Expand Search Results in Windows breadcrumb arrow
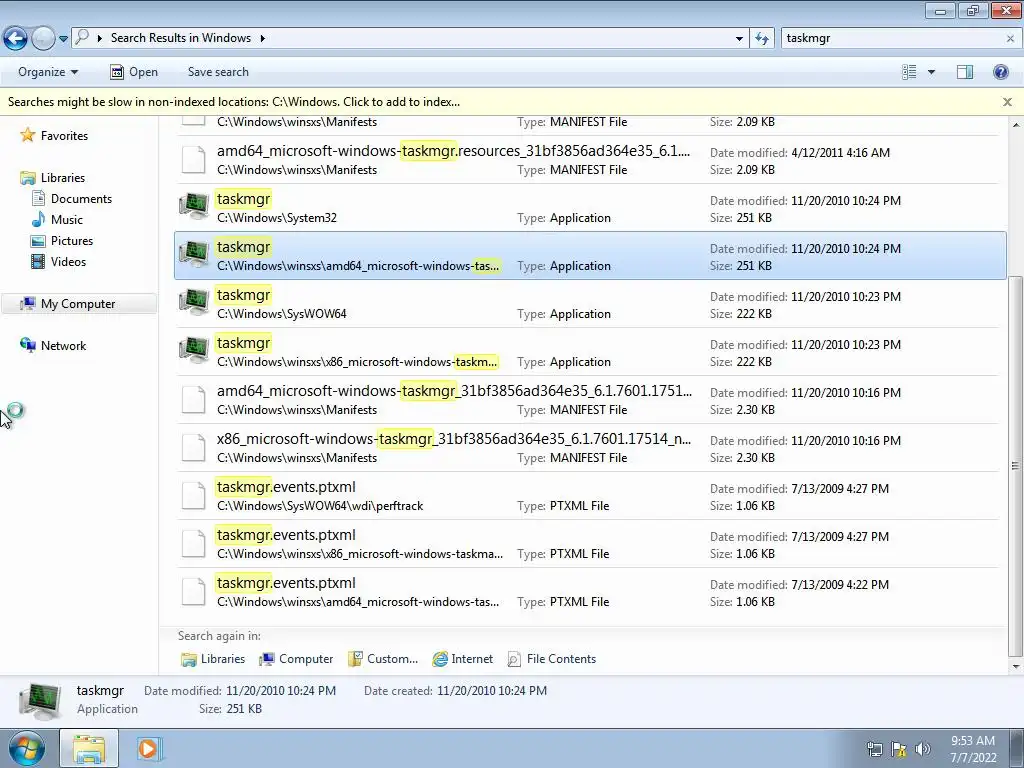Screen dimensions: 1024x768 (x=263, y=38)
